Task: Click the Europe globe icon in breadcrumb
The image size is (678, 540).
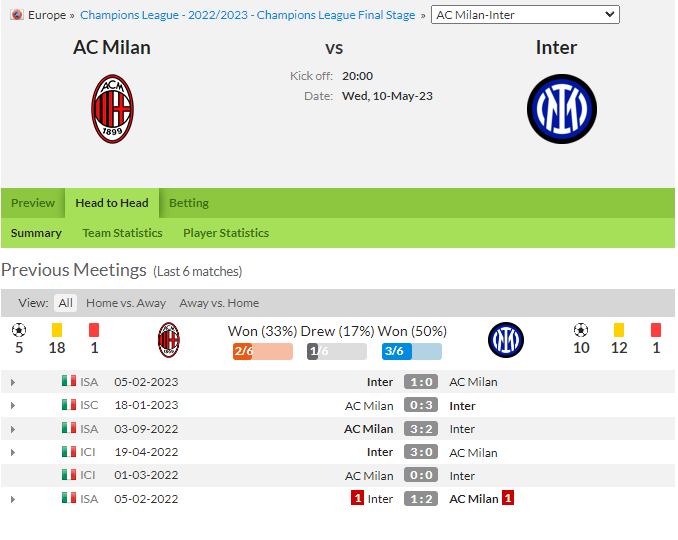Action: pos(17,15)
